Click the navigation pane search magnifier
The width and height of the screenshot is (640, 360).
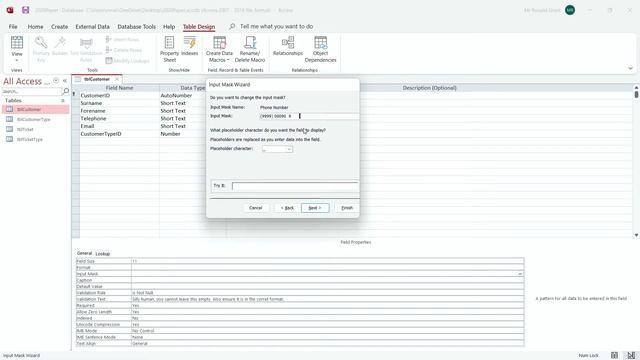click(65, 91)
